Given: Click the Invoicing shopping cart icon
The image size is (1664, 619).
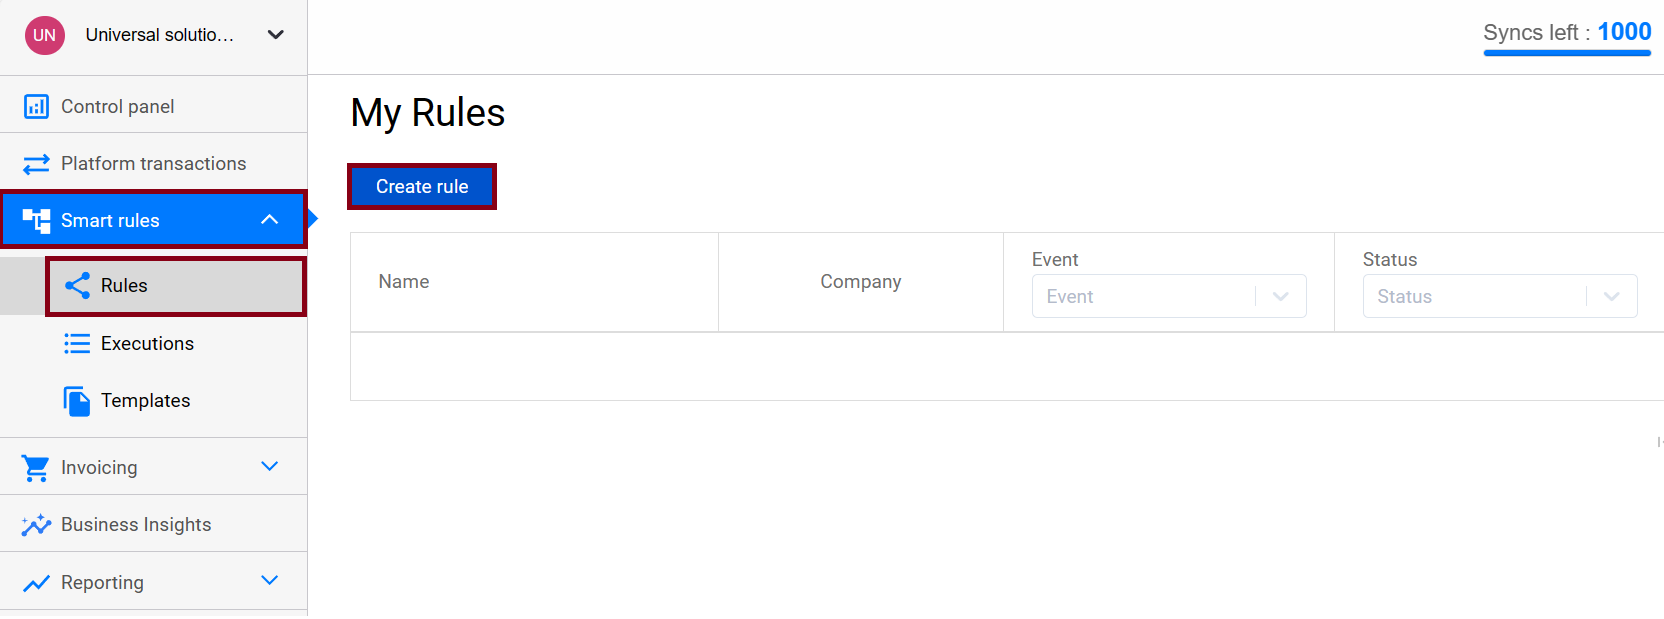Looking at the screenshot, I should click(34, 466).
